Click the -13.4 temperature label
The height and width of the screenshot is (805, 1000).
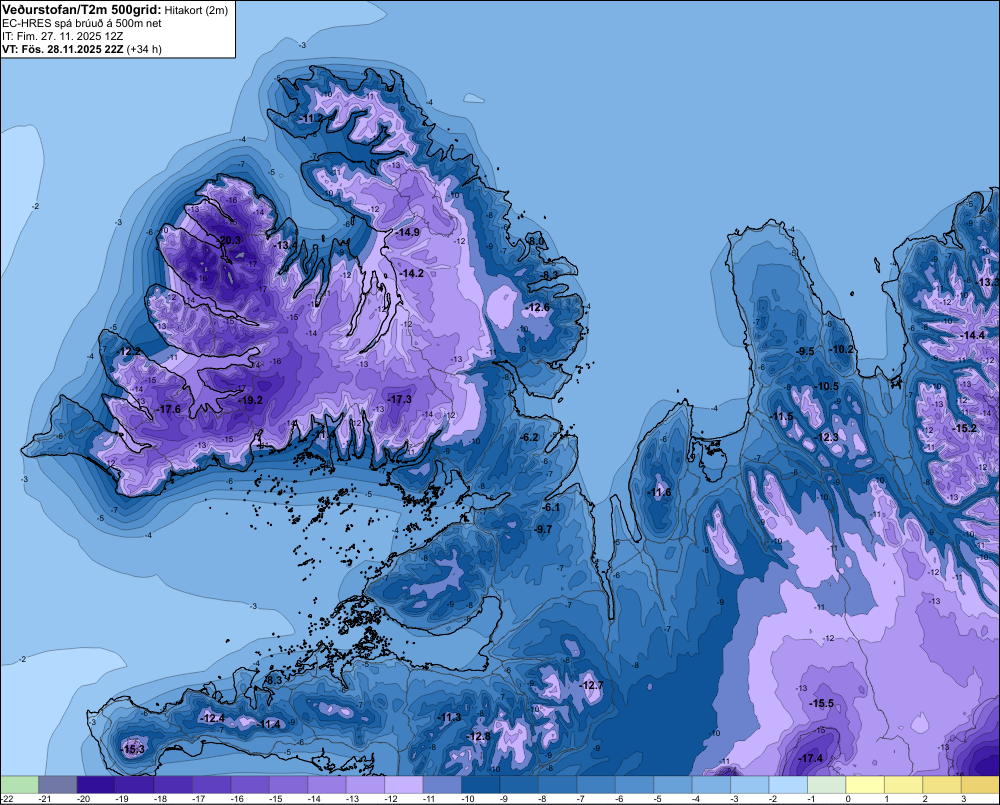click(x=285, y=246)
